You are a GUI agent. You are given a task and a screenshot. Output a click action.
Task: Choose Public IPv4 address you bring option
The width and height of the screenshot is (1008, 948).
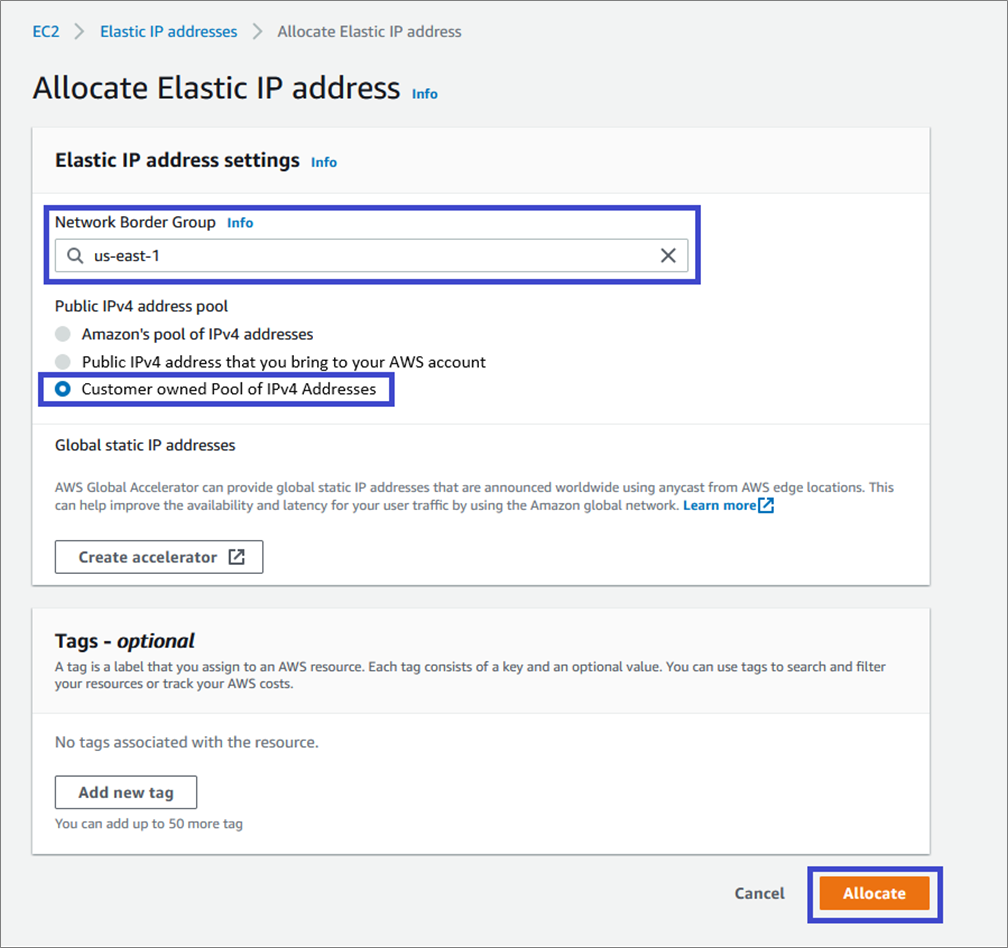click(x=63, y=362)
